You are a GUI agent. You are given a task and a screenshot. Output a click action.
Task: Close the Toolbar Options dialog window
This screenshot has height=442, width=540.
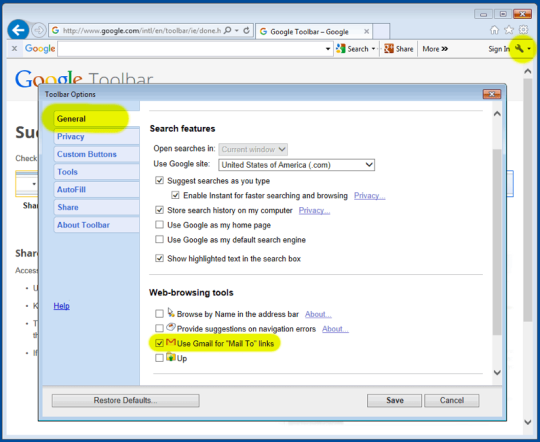coord(492,94)
